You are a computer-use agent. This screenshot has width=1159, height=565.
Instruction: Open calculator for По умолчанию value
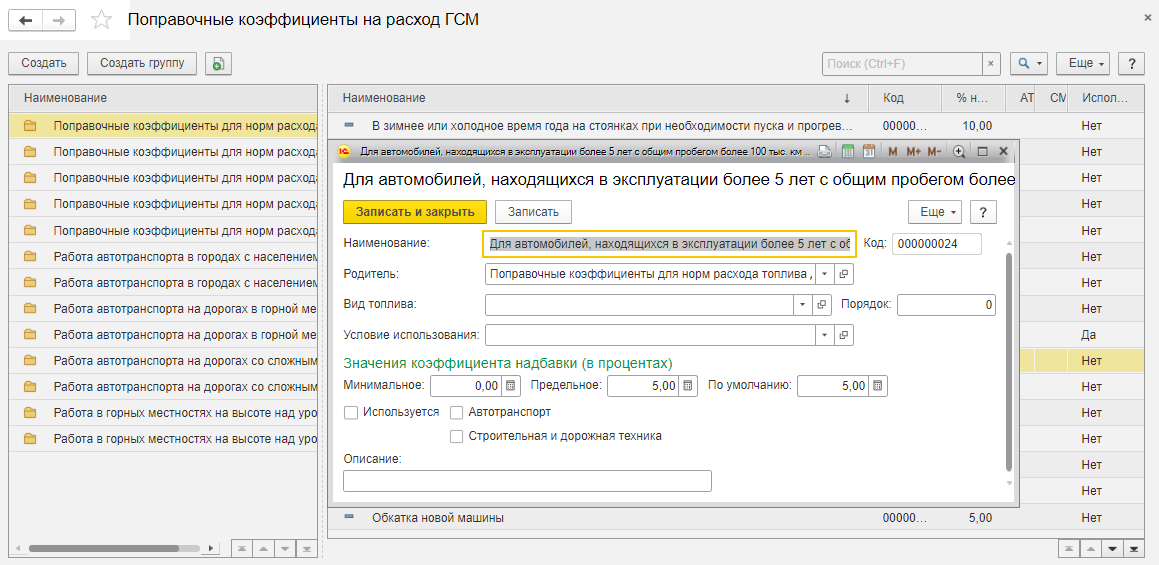point(877,386)
